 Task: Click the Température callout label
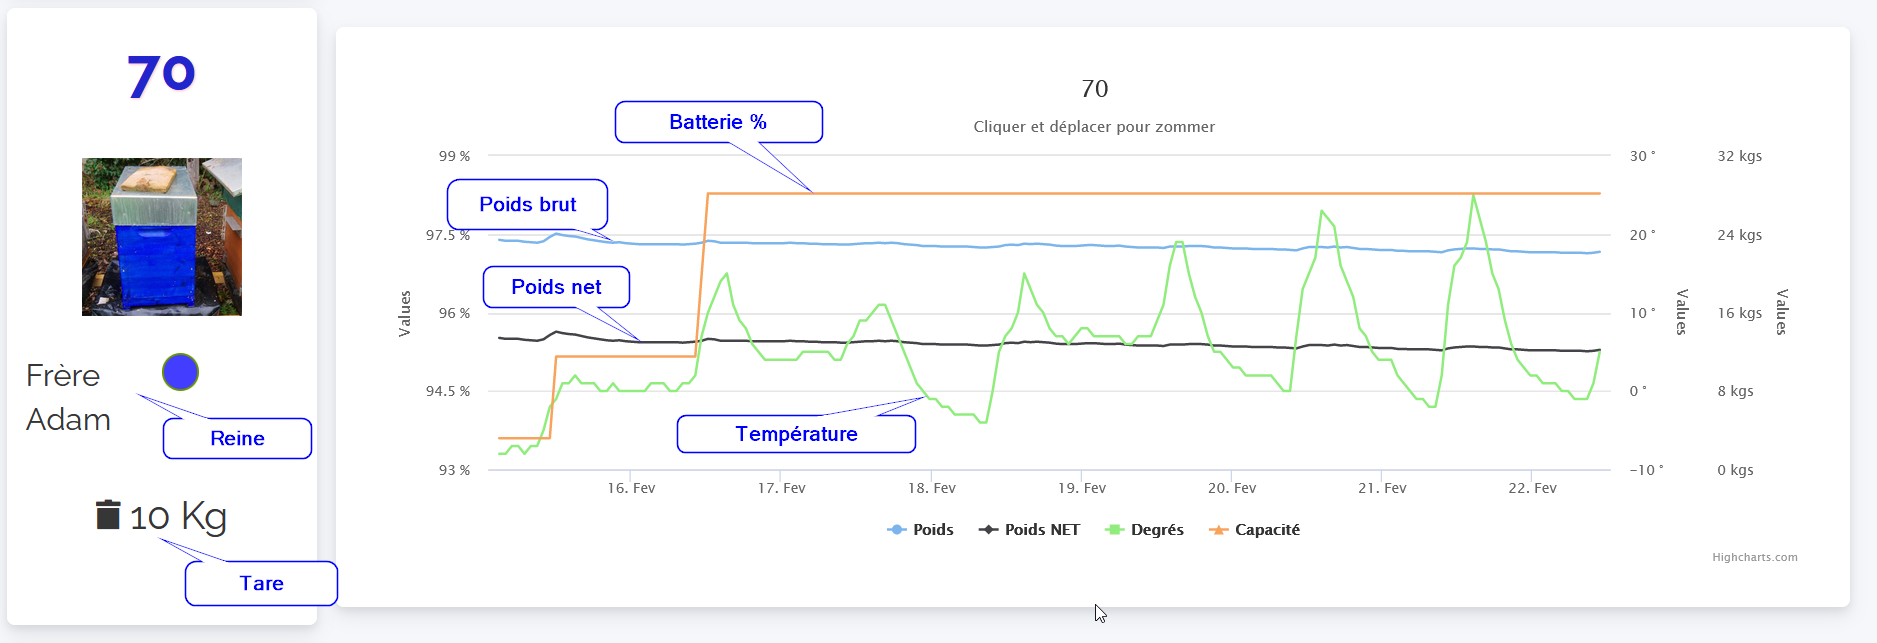coord(796,434)
